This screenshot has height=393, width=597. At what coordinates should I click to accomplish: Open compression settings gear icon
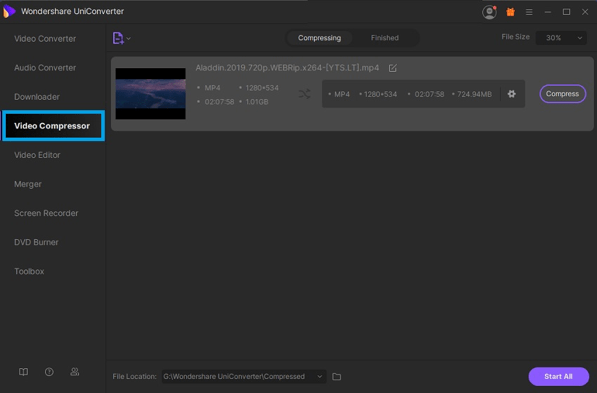tap(512, 94)
